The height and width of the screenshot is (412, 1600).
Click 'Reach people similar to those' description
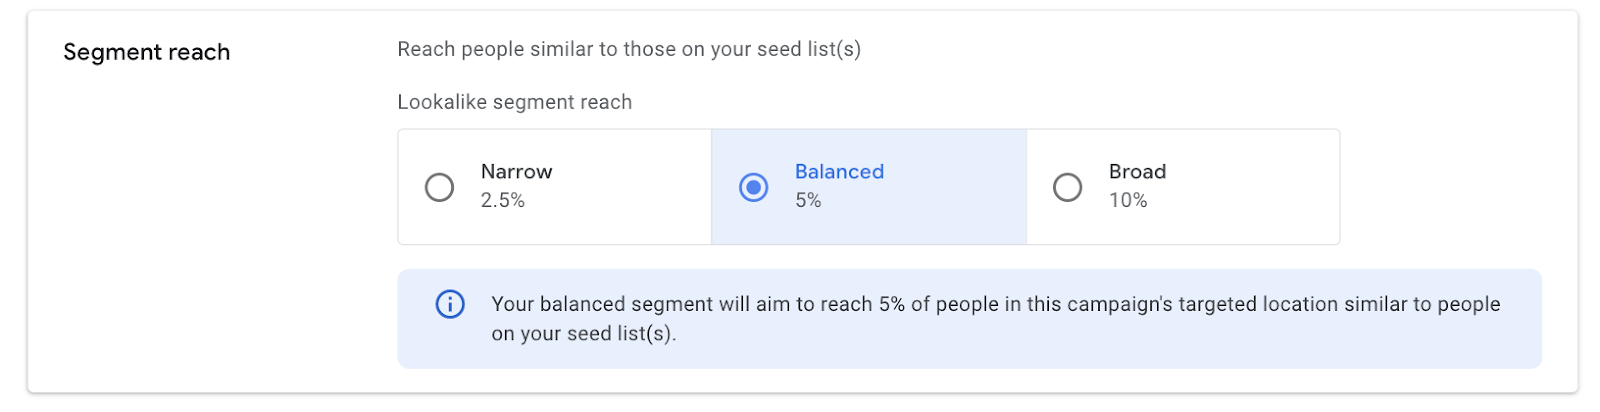click(629, 49)
